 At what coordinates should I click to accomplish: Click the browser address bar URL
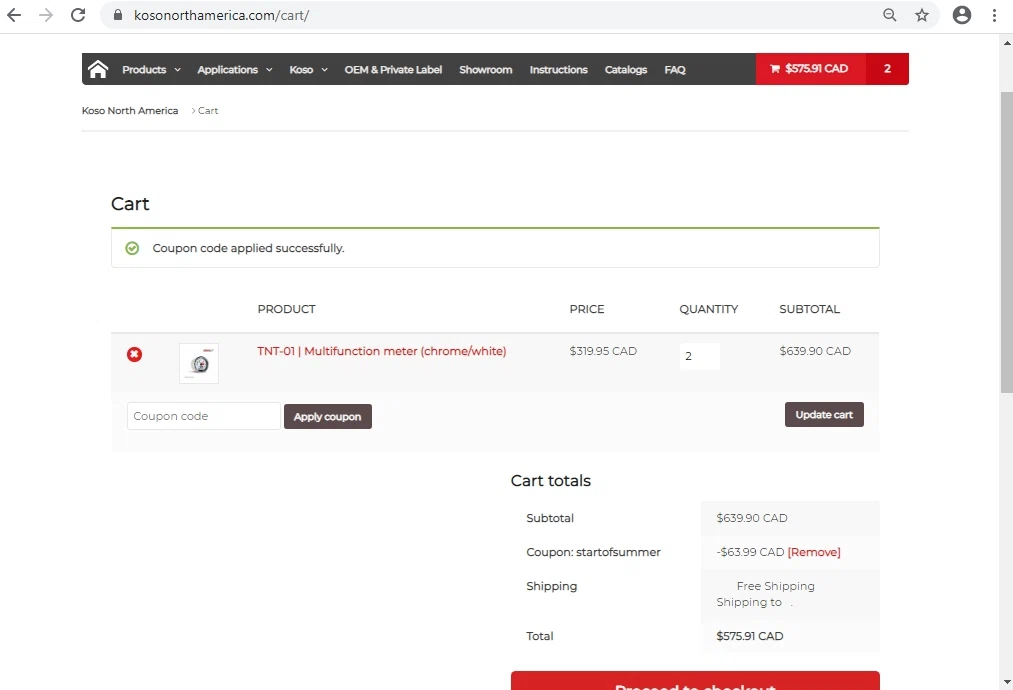pyautogui.click(x=222, y=15)
